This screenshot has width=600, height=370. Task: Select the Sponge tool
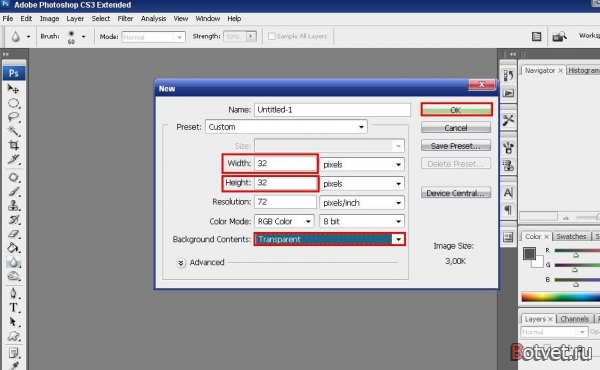(x=13, y=276)
